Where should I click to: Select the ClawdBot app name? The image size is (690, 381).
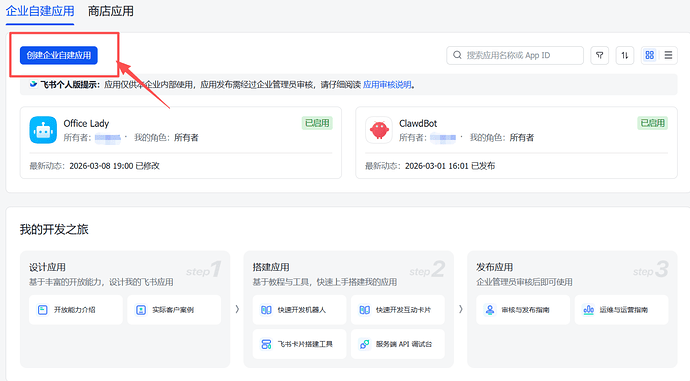click(x=418, y=123)
